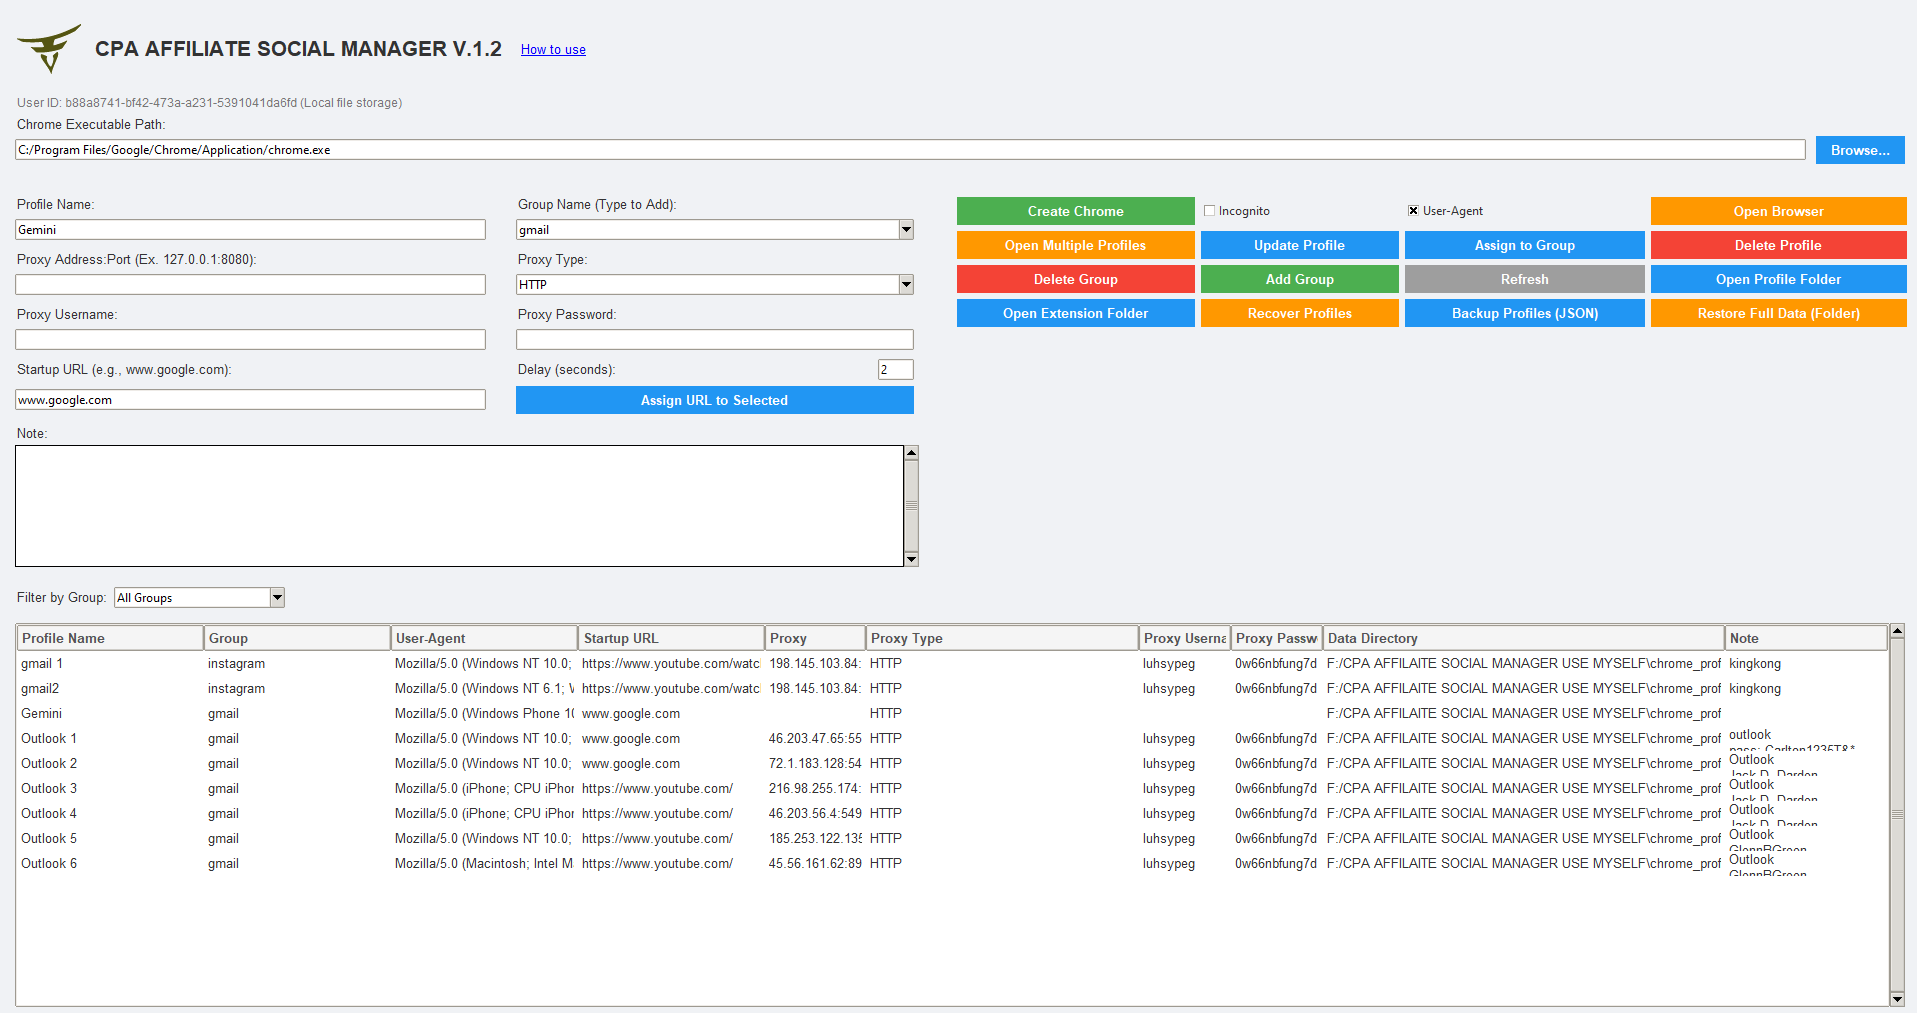Screen dimensions: 1917x1013
Task: Click Browse for Chrome executable path
Action: 1859,150
